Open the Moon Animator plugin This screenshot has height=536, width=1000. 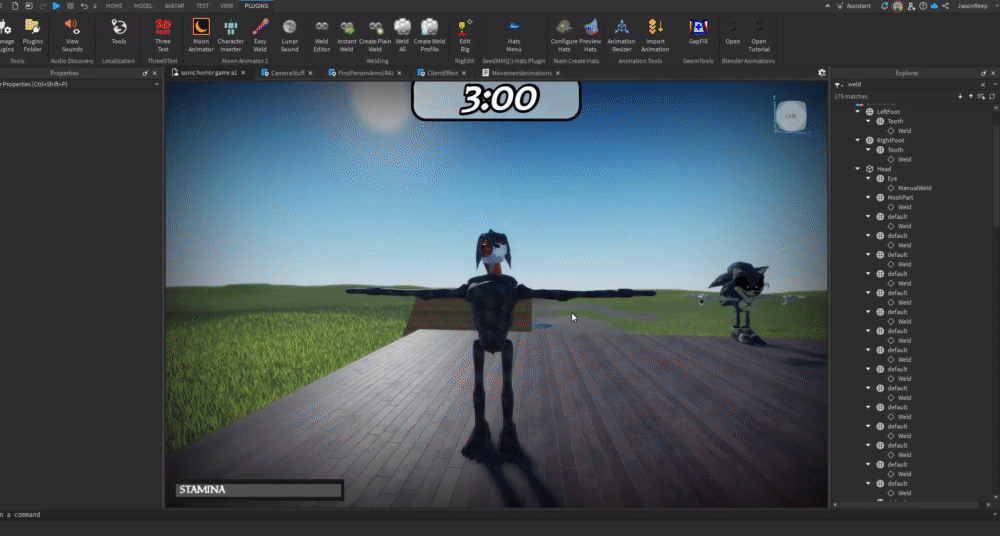click(201, 35)
